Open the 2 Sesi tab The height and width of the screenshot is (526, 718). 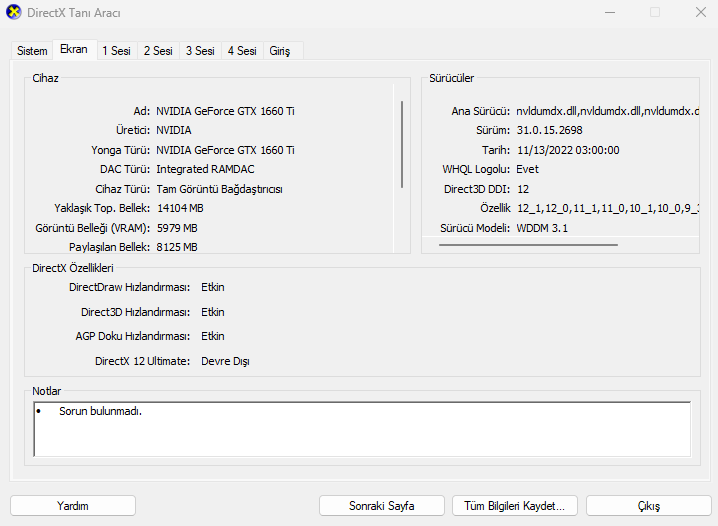coord(158,51)
